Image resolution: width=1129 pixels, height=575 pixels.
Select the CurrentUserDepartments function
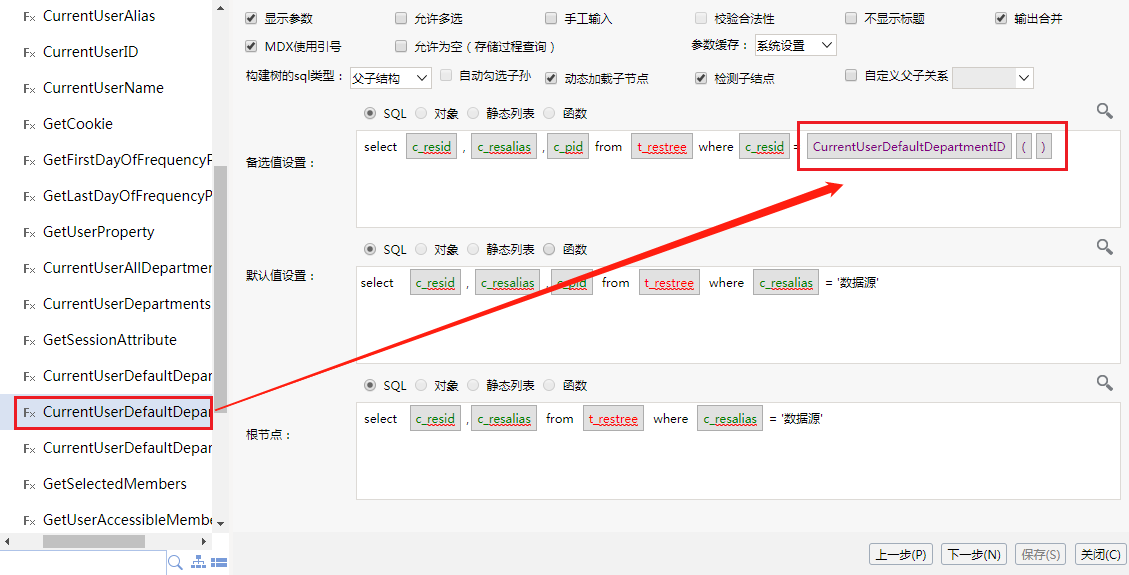click(127, 304)
